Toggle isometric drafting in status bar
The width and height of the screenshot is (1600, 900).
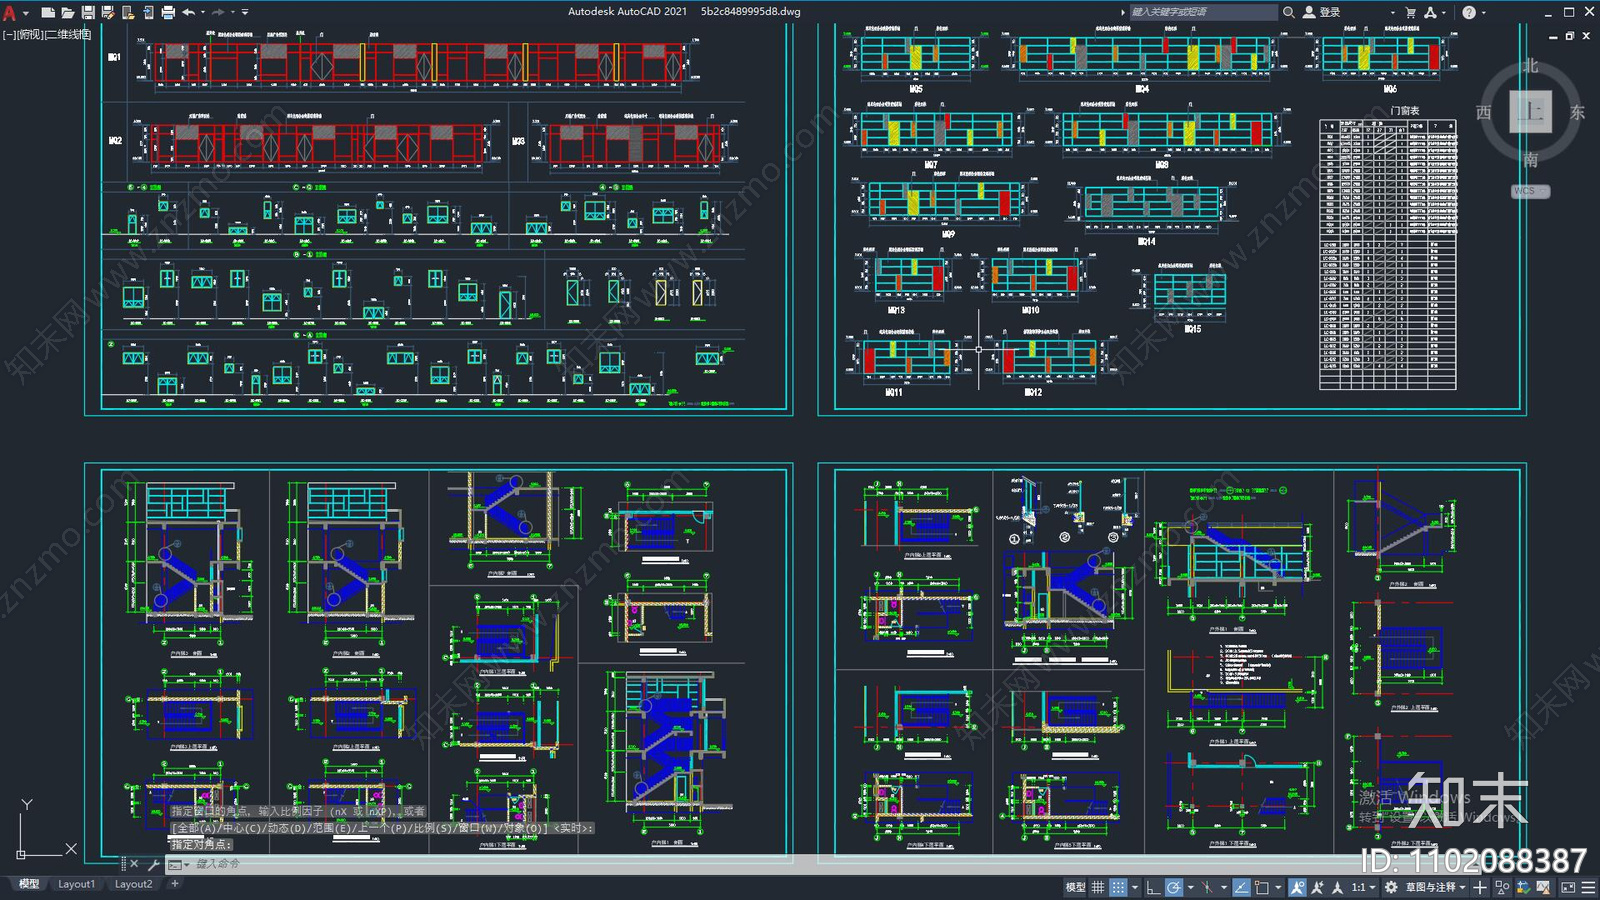tap(1207, 887)
